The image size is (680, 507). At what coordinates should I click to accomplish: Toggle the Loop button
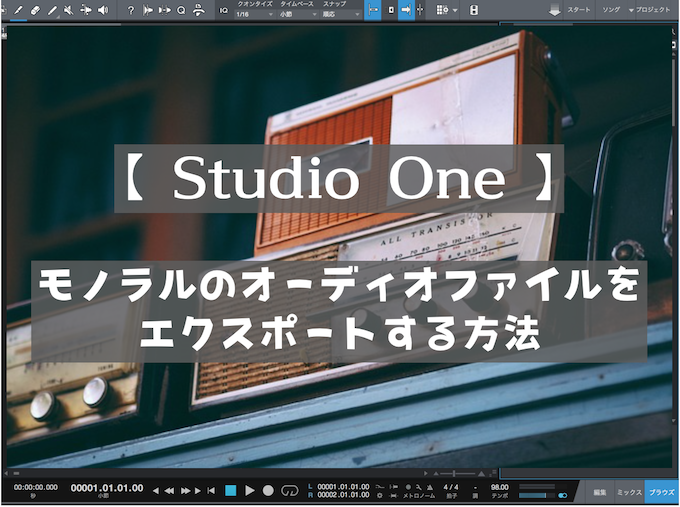(290, 491)
